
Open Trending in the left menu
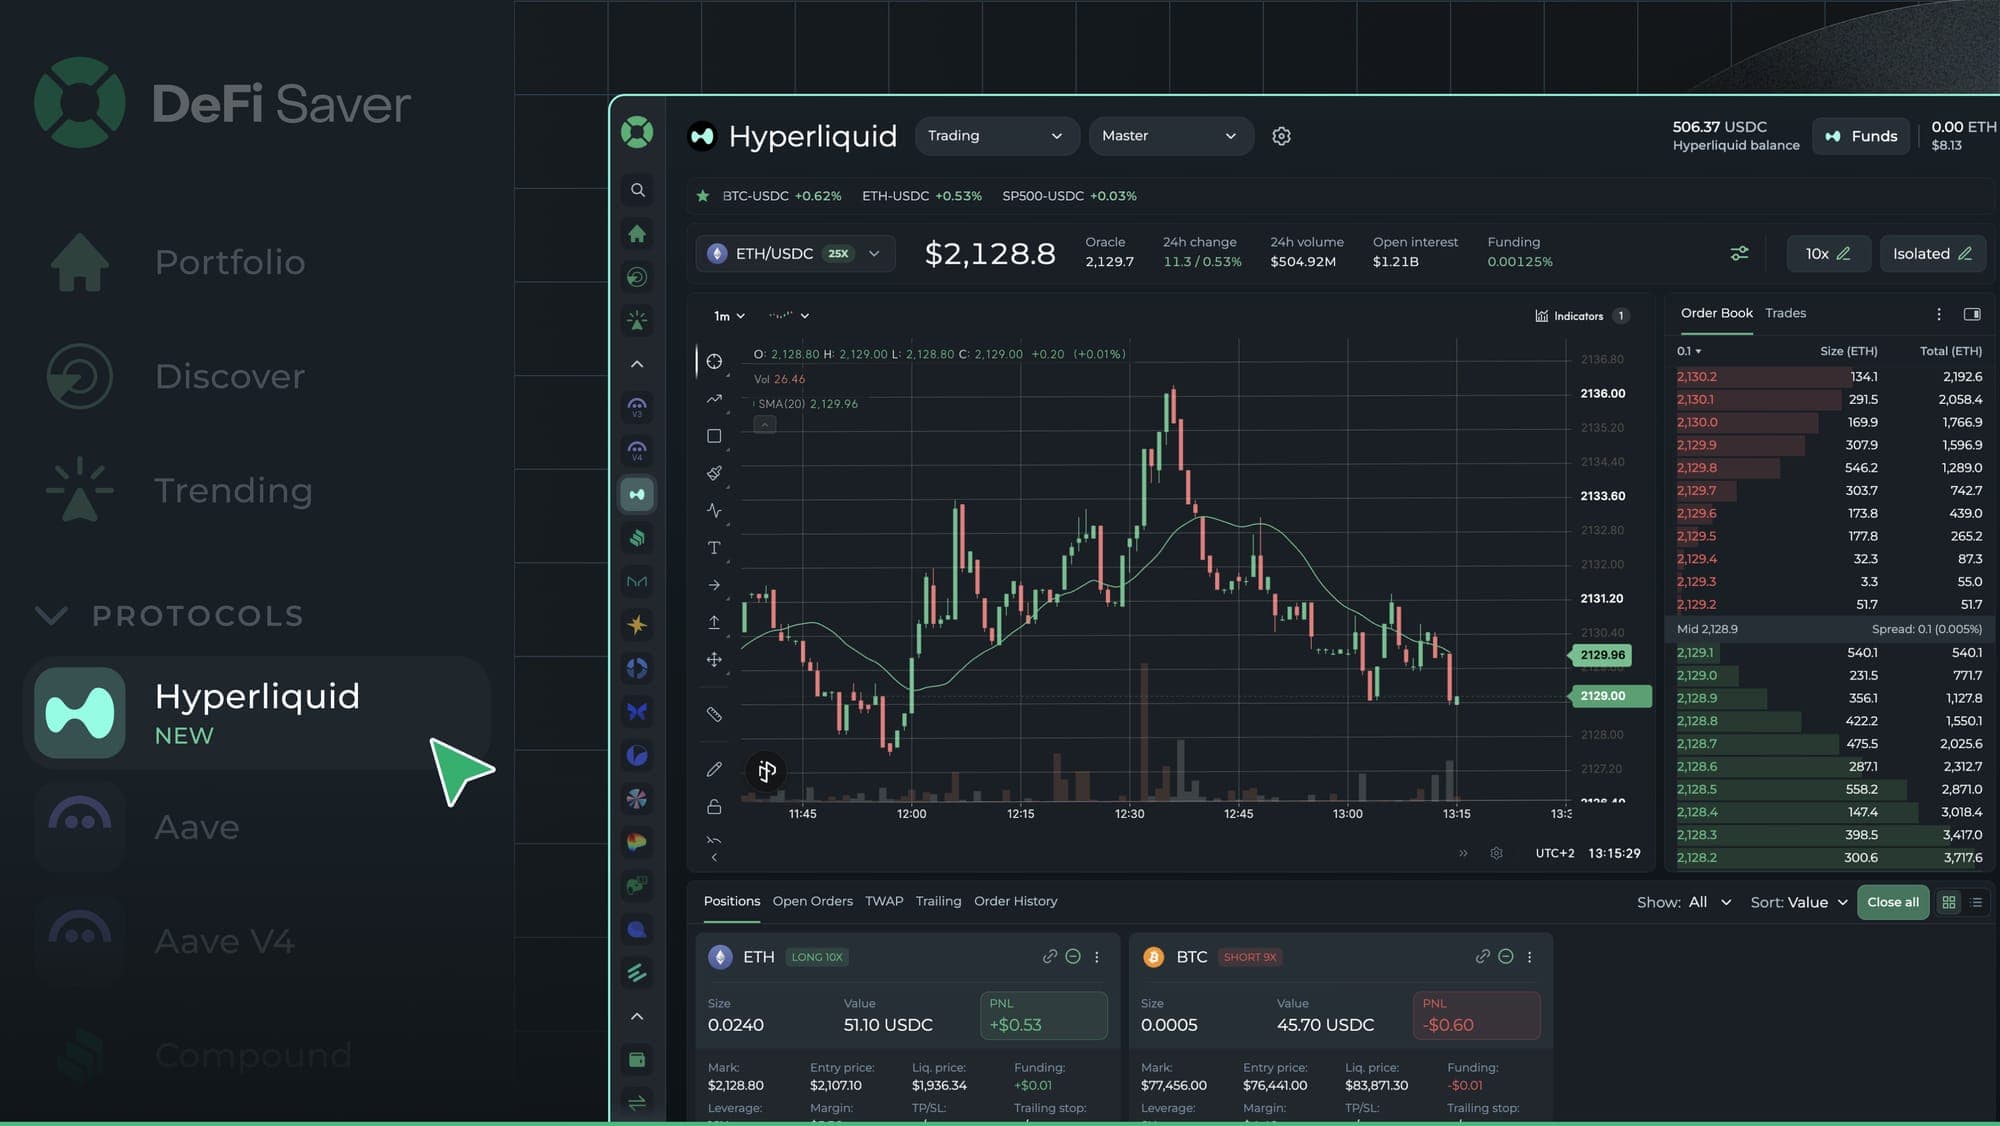click(x=180, y=490)
